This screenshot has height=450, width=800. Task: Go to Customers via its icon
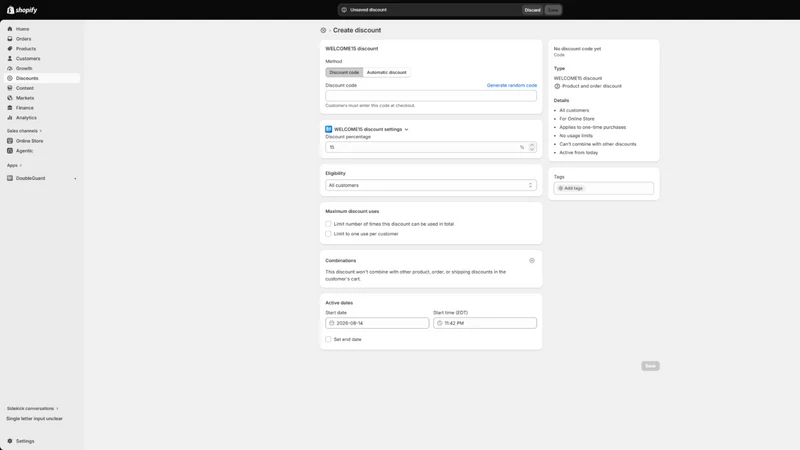click(10, 59)
